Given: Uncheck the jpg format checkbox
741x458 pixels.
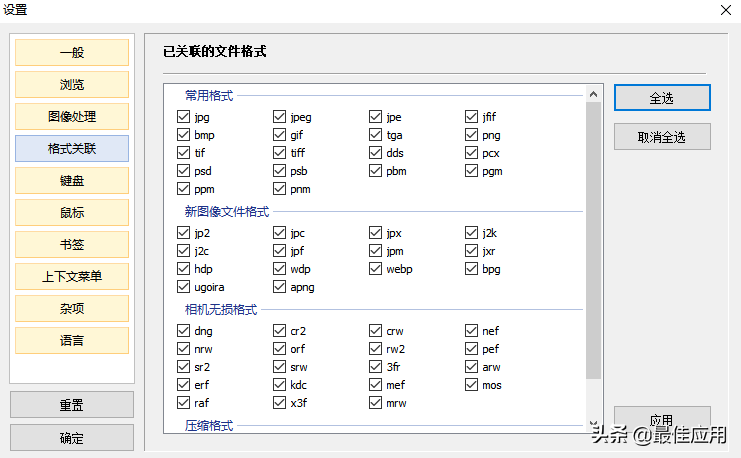Looking at the screenshot, I should coord(183,117).
